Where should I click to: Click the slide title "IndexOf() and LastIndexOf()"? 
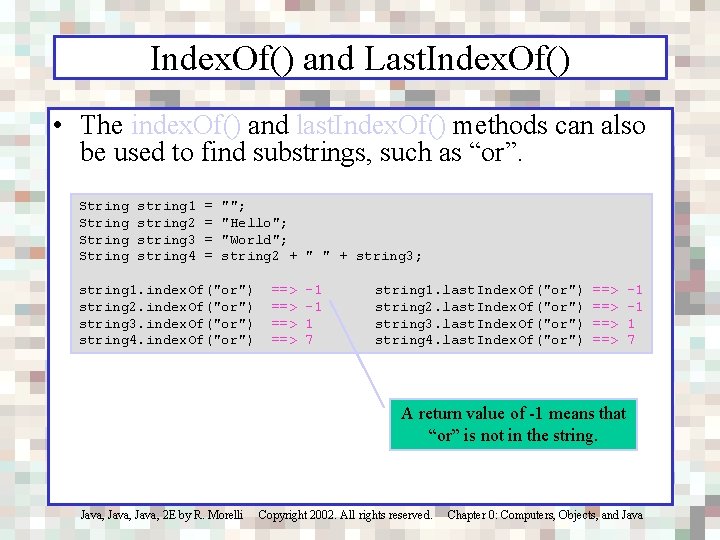[360, 59]
